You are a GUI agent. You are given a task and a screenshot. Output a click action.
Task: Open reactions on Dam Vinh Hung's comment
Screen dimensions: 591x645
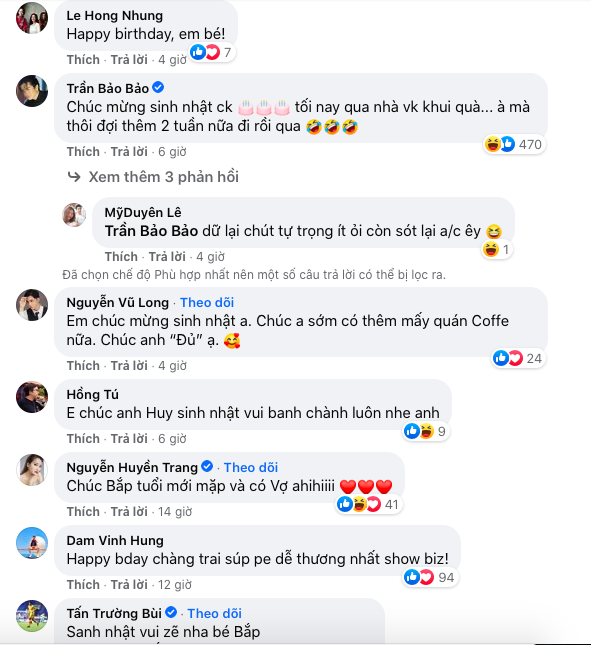point(430,577)
